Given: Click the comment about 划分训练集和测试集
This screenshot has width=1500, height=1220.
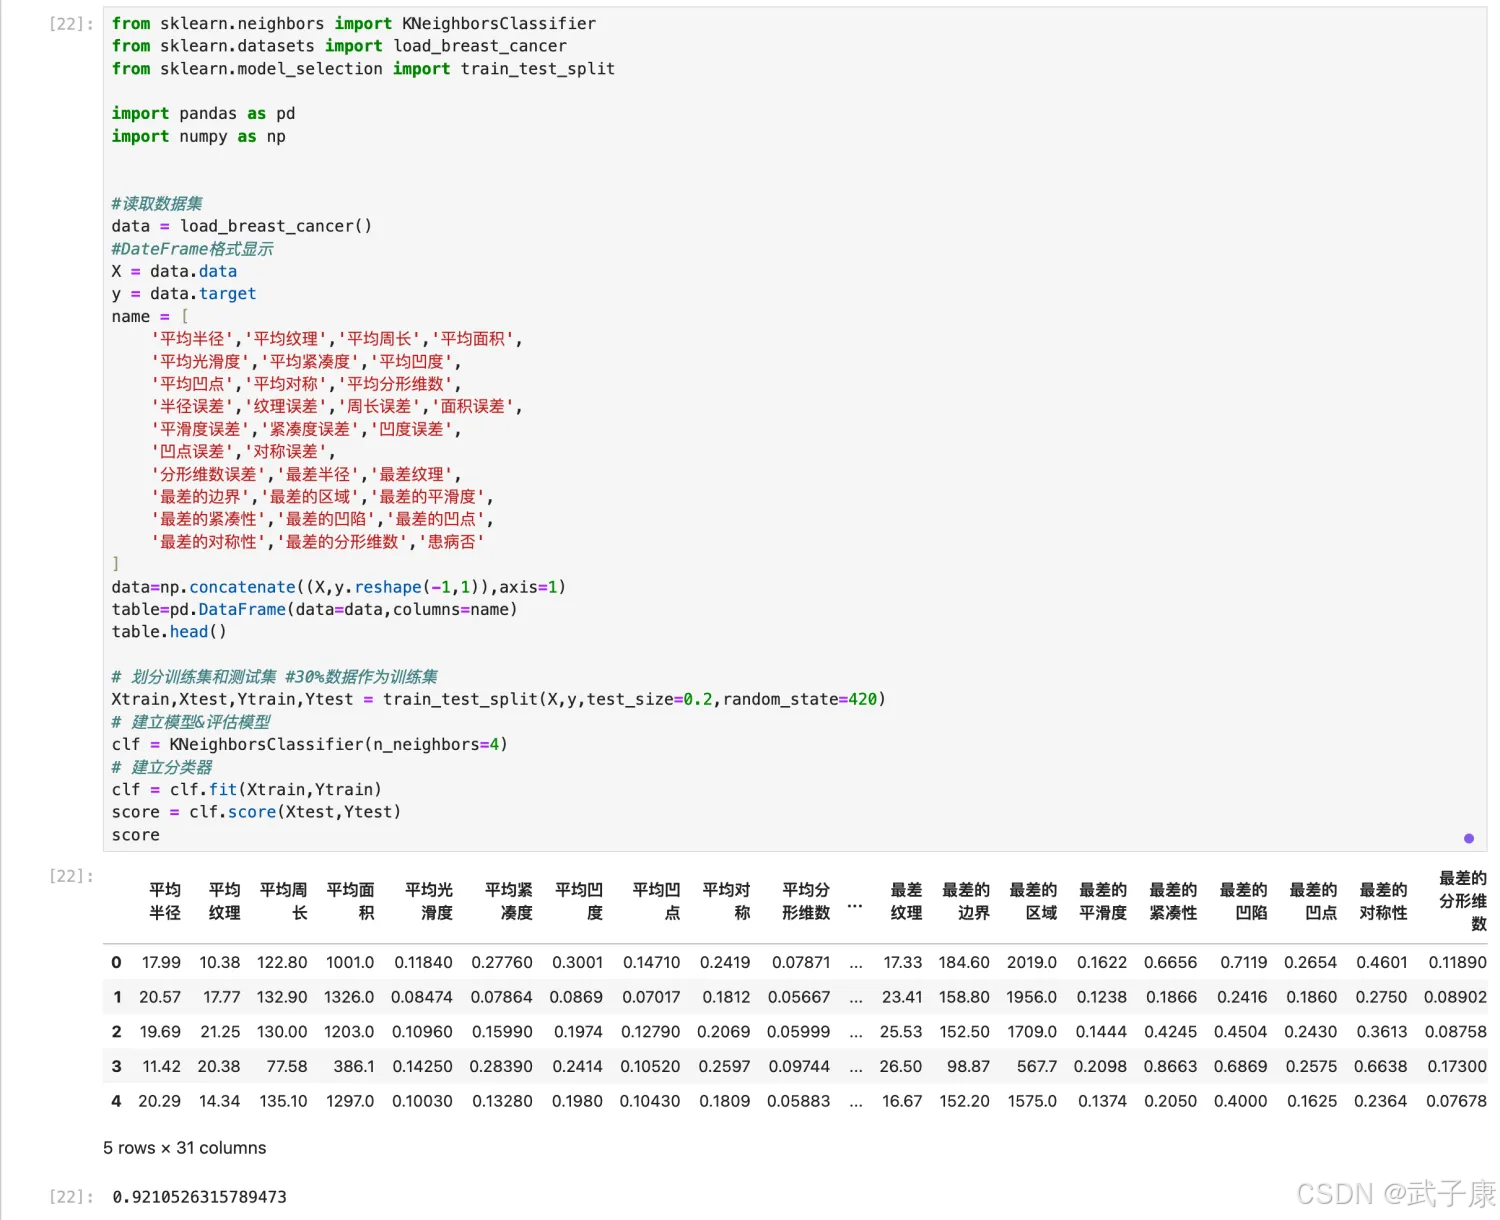Looking at the screenshot, I should [275, 677].
